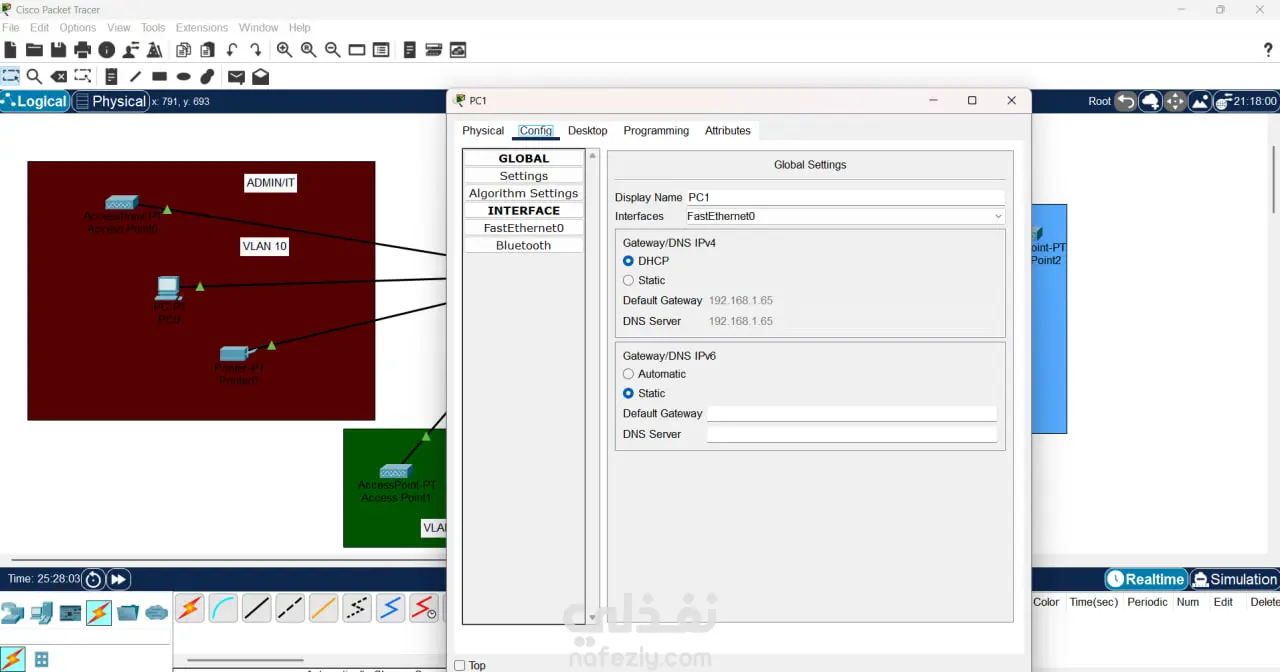Viewport: 1280px width, 672px height.
Task: Add a Simple PDU with the closed envelope
Action: tap(236, 76)
